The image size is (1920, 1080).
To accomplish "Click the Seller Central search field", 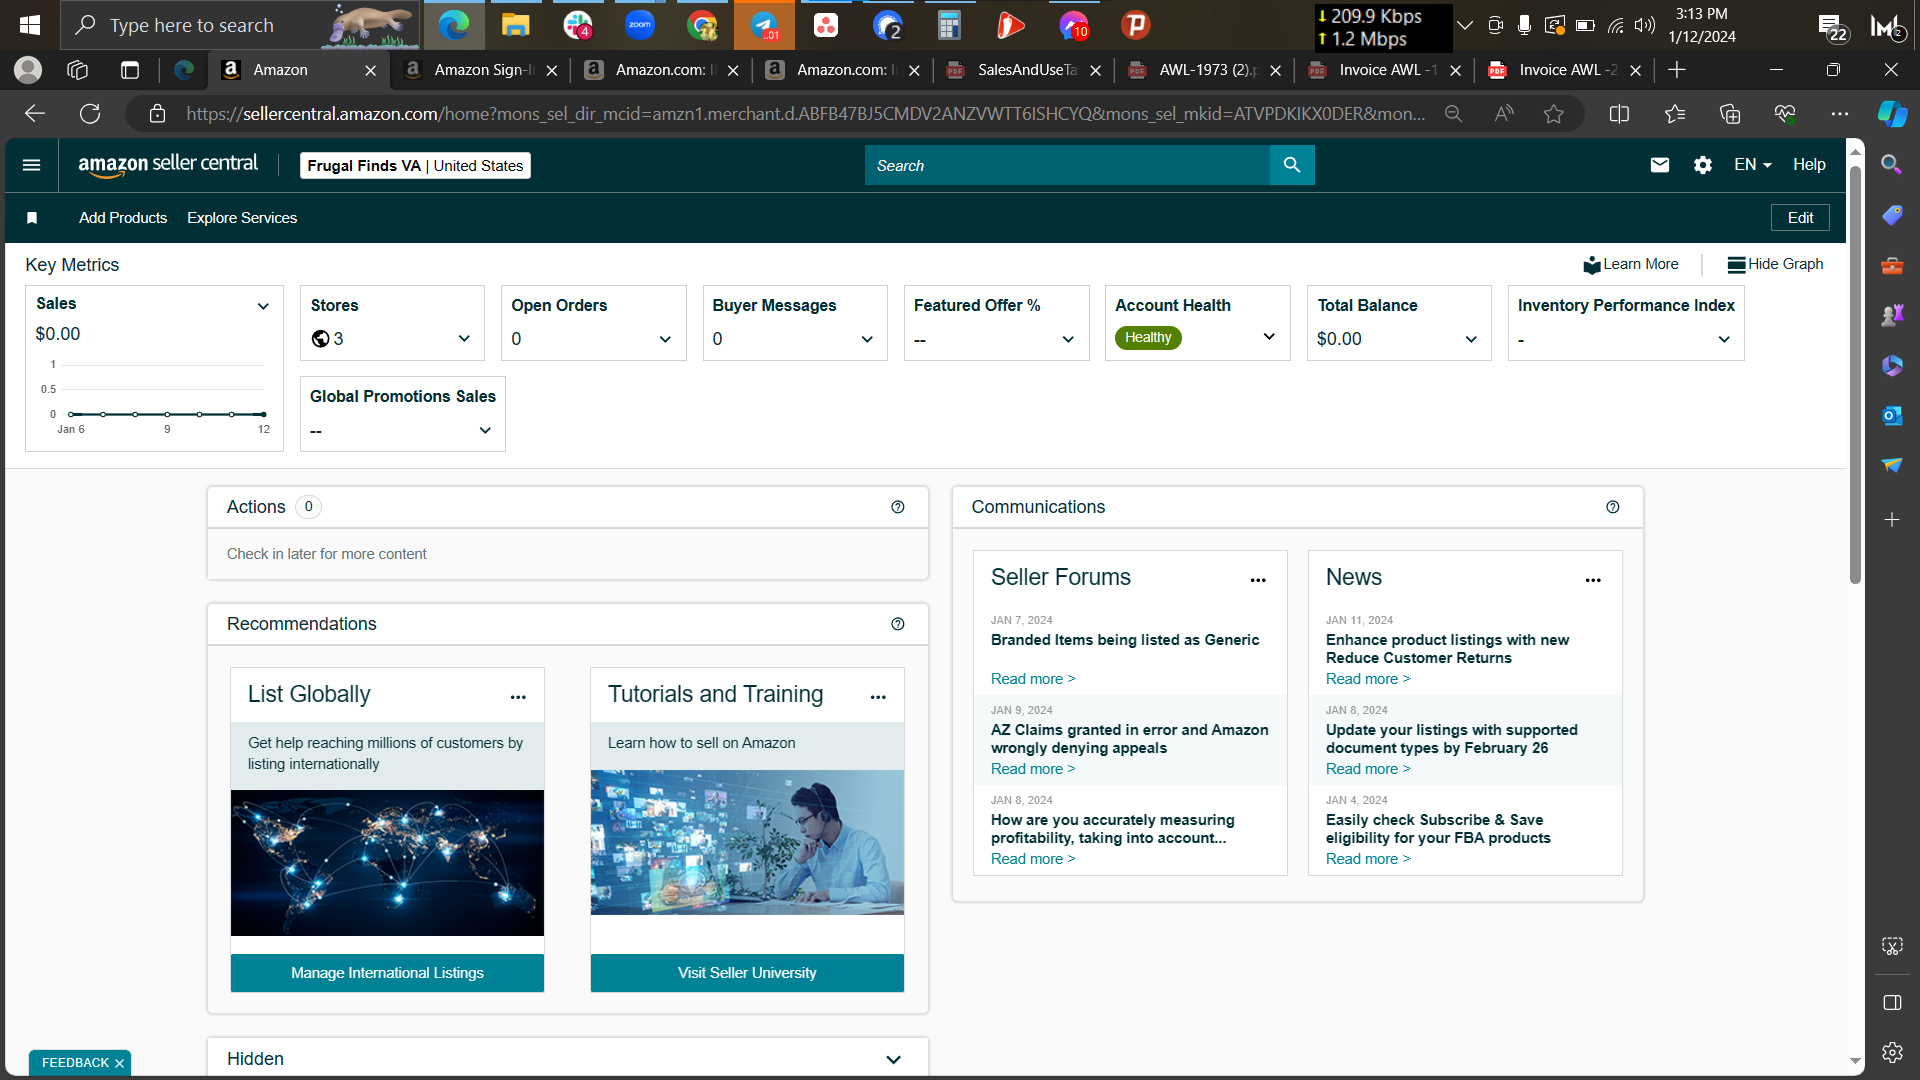I will pyautogui.click(x=1067, y=165).
